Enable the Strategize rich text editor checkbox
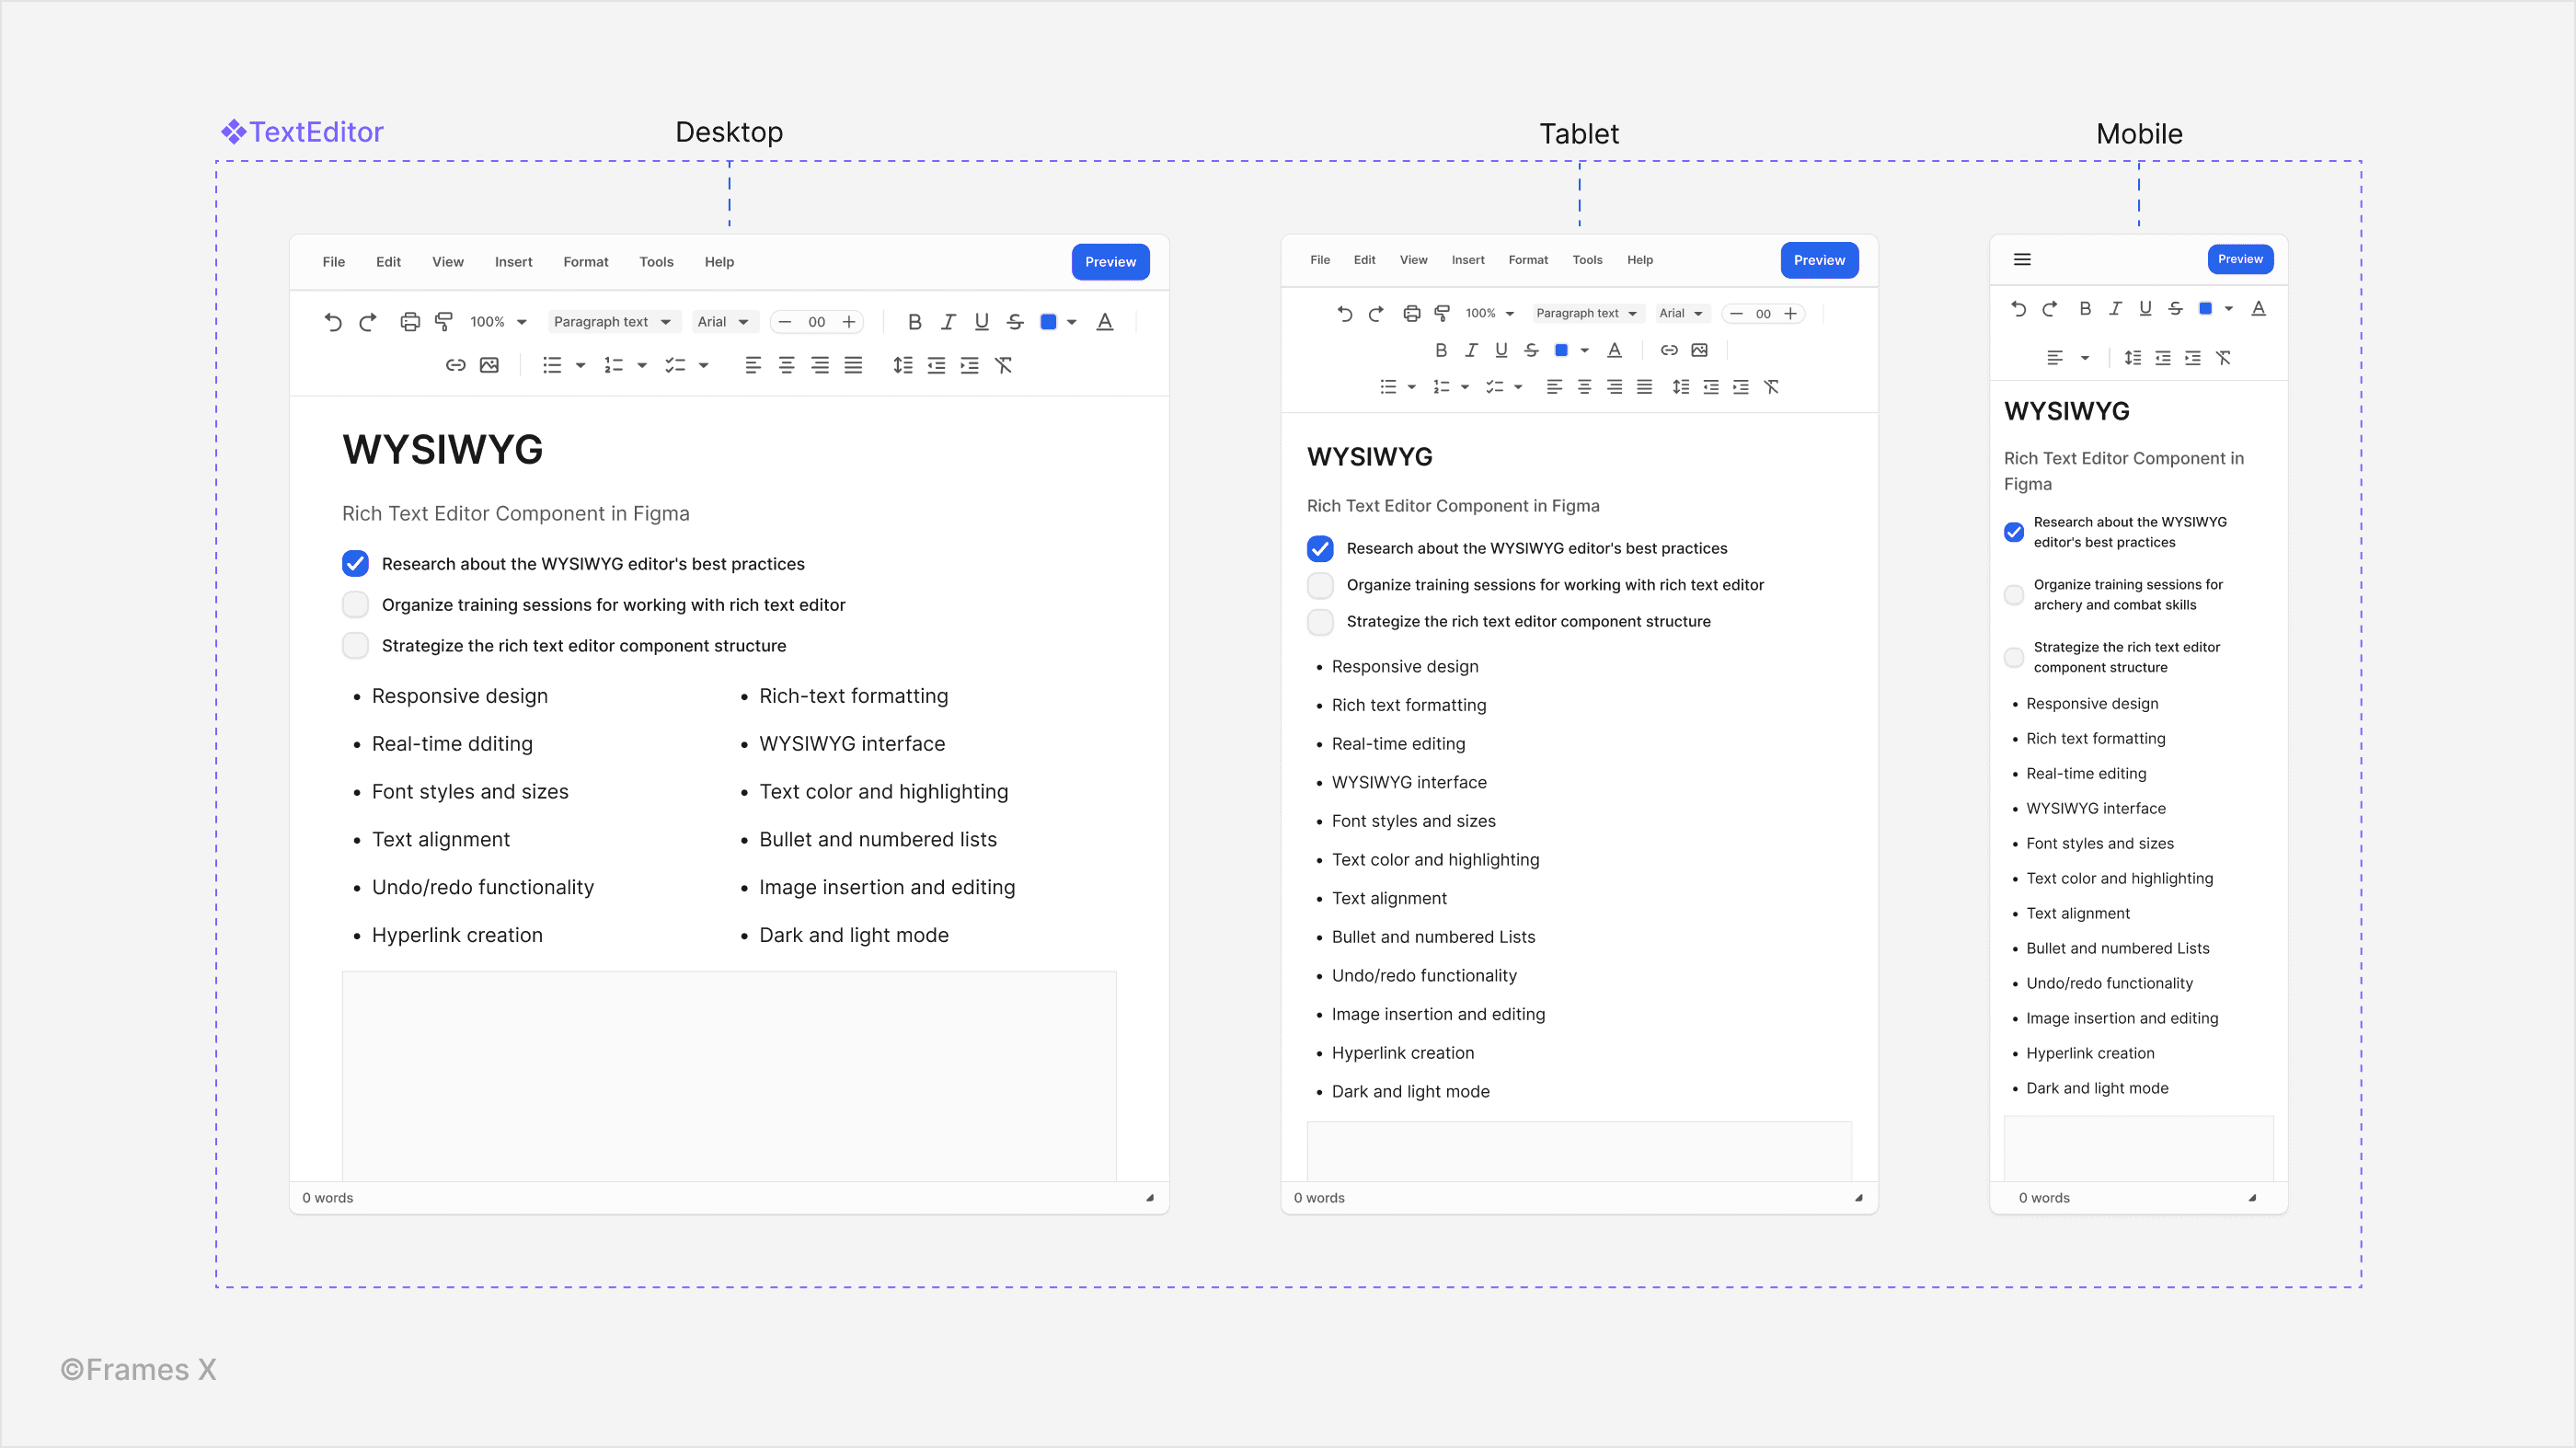Viewport: 2576px width, 1448px height. (x=354, y=646)
